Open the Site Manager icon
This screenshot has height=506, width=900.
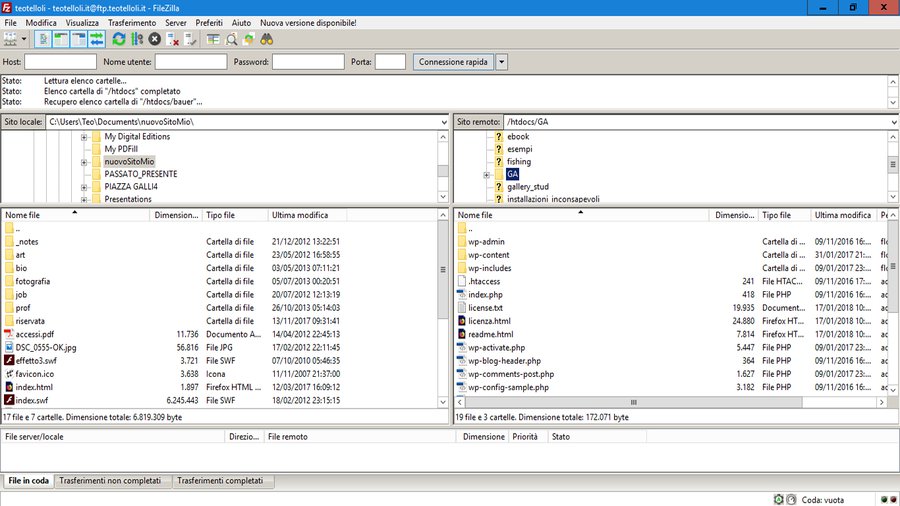(x=11, y=39)
